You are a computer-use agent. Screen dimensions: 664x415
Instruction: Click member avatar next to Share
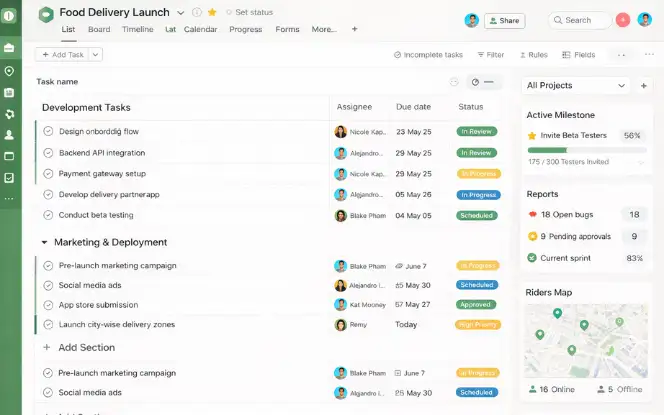pyautogui.click(x=471, y=20)
